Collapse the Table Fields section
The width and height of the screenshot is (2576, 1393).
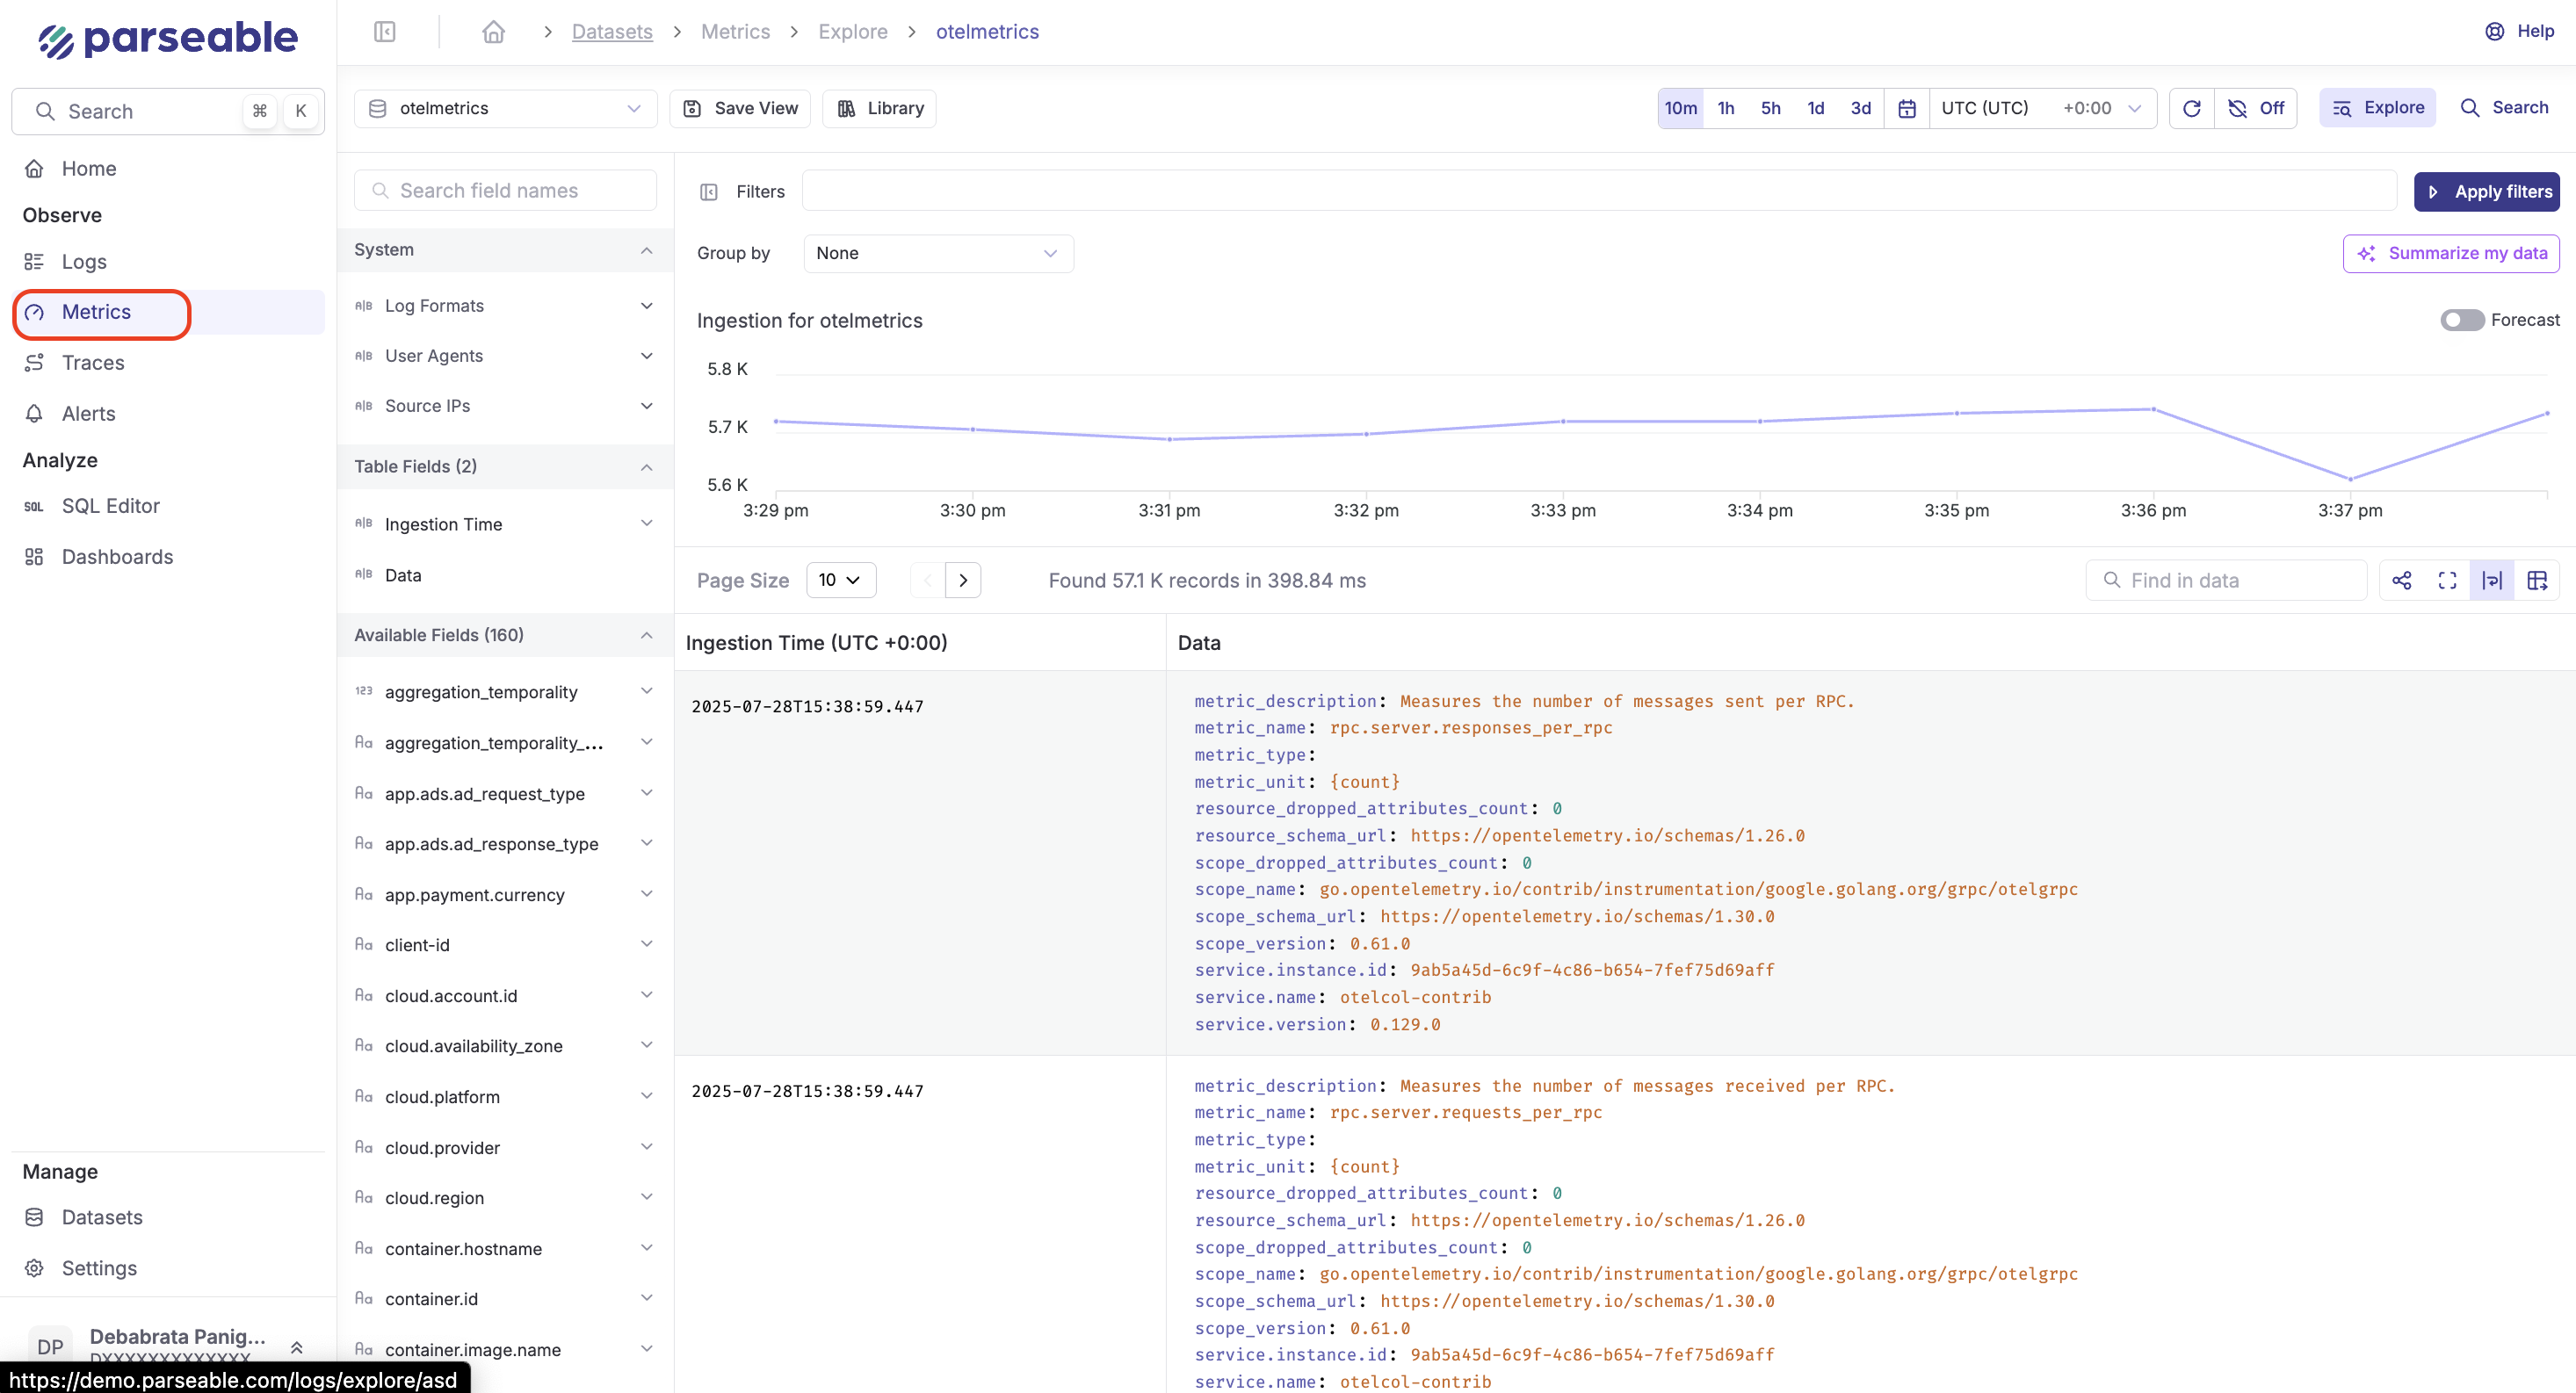point(646,467)
